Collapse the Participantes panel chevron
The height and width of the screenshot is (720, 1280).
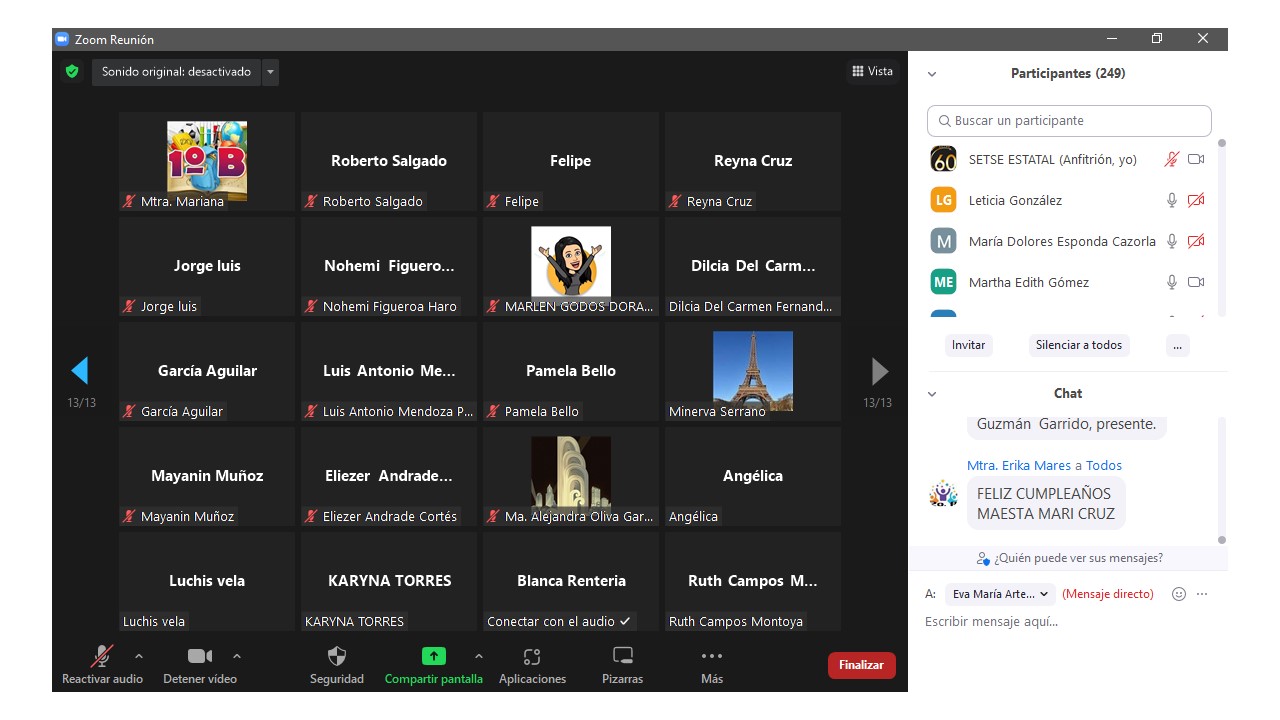pos(932,74)
